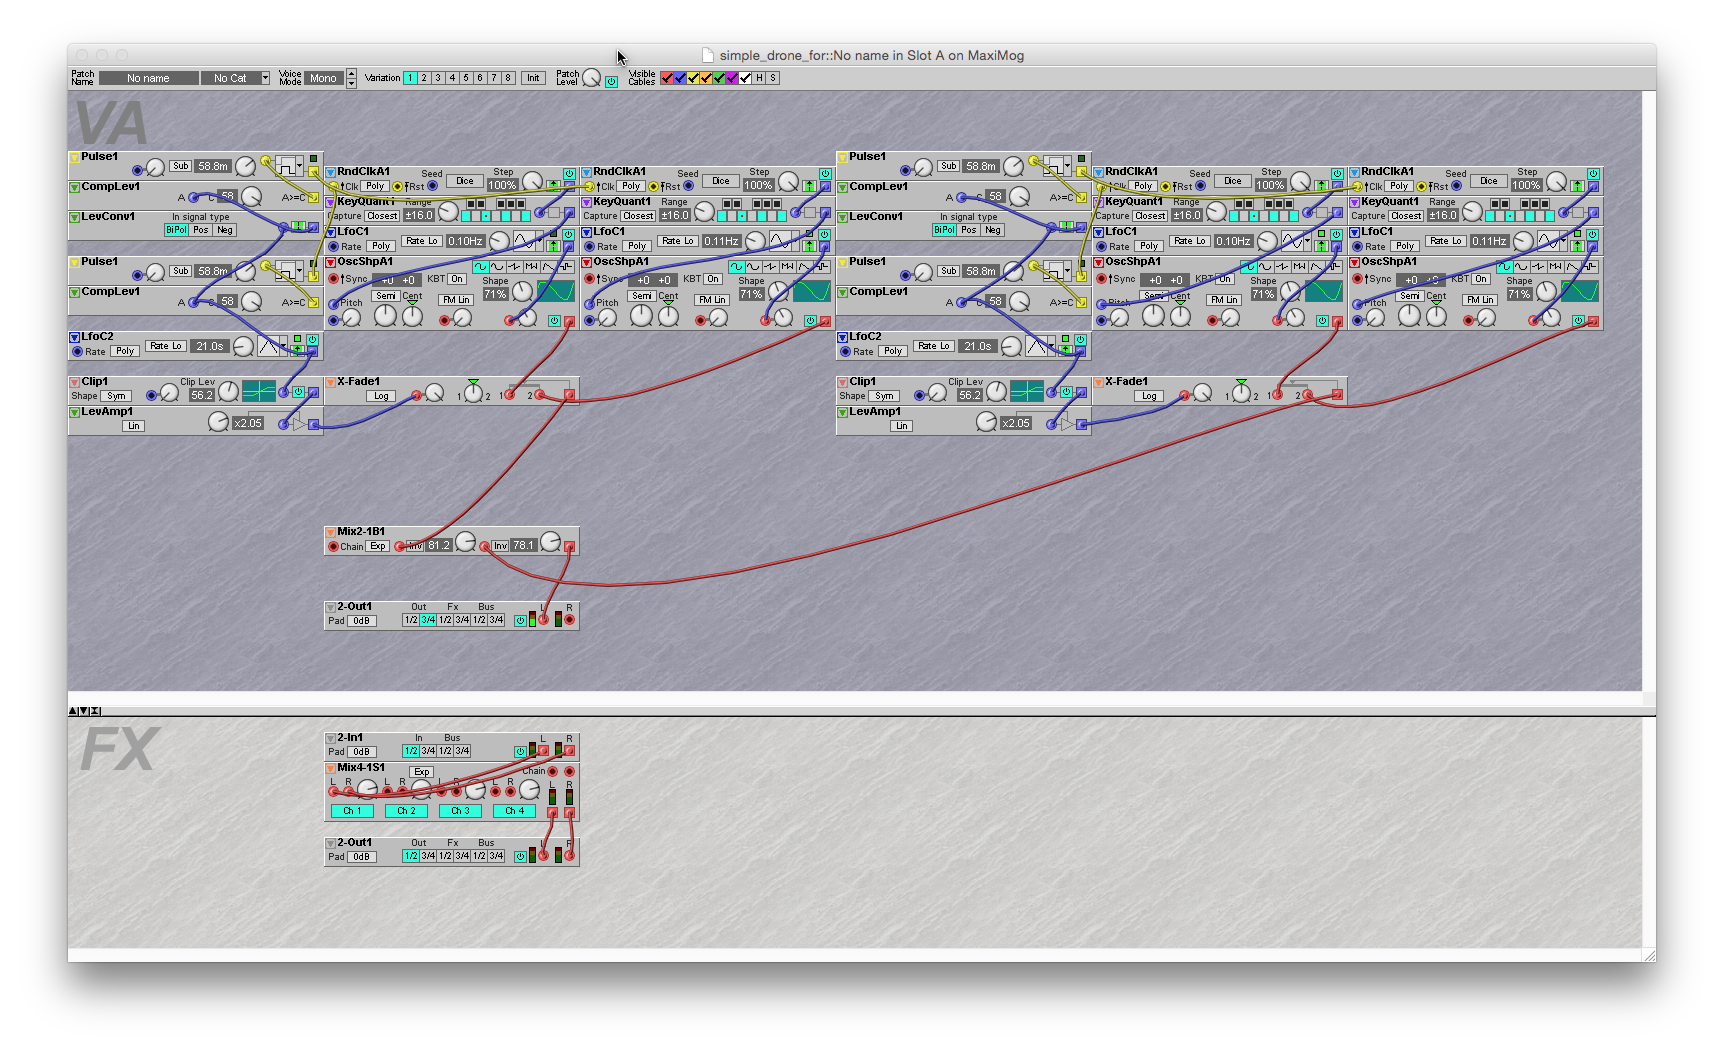1724x1054 pixels.
Task: Toggle Ch 4 mute on Mix4-1S1
Action: [x=514, y=811]
